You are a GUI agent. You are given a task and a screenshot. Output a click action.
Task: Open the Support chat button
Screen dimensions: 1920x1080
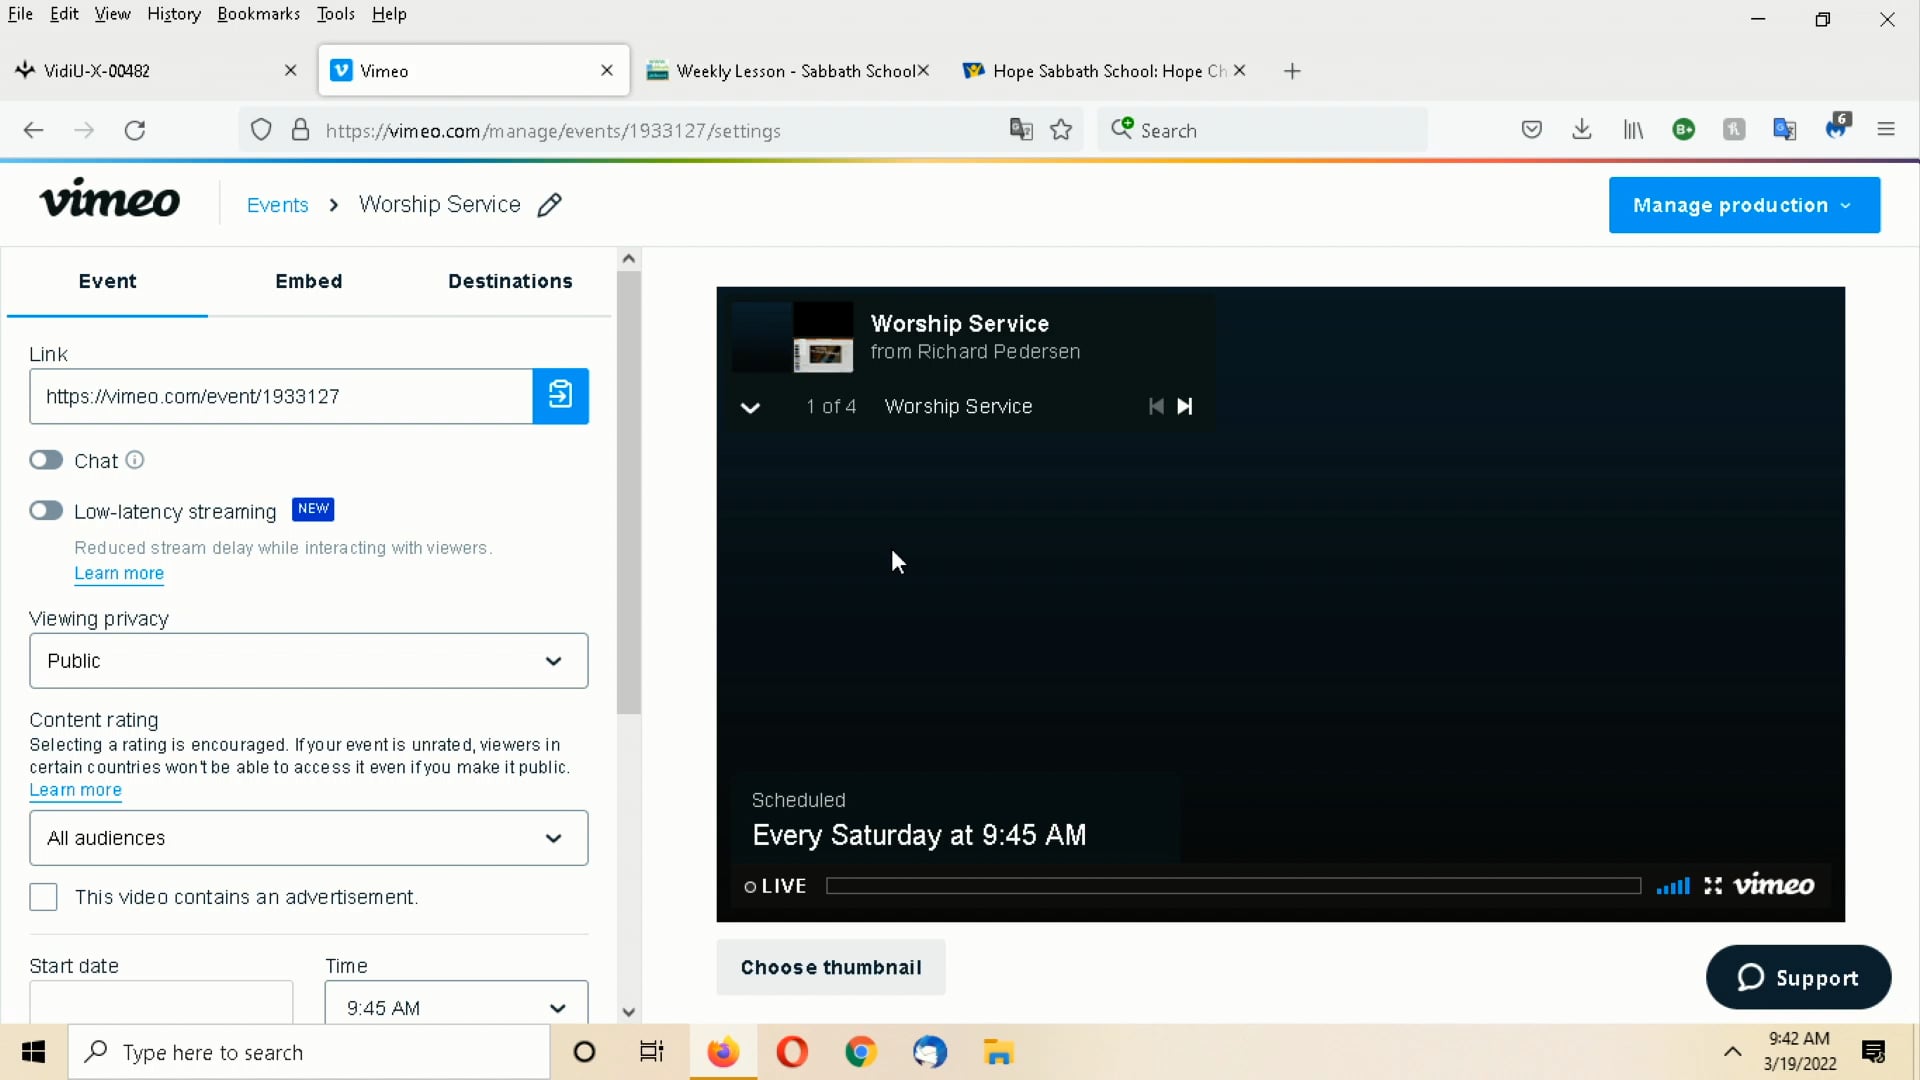(x=1798, y=977)
